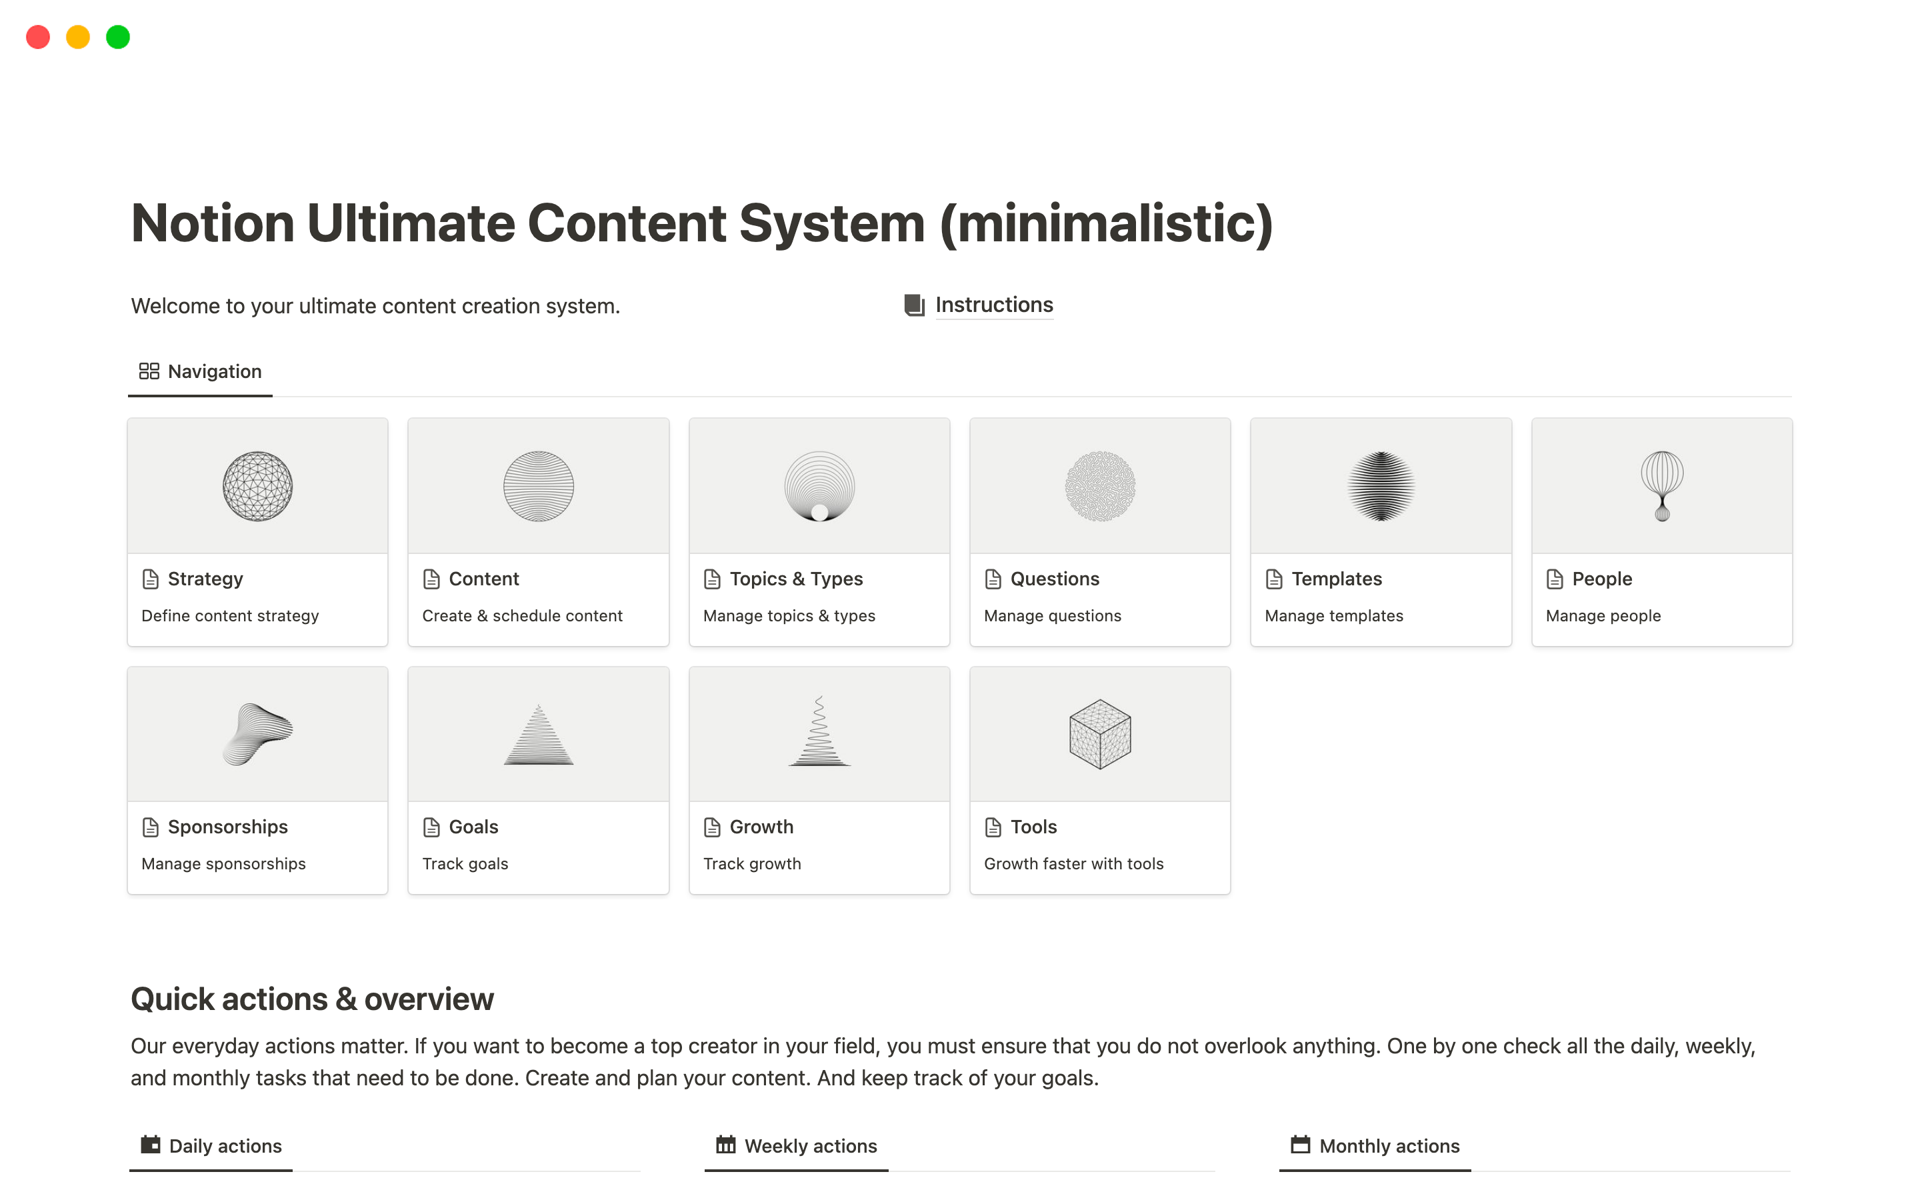Click the Goals page icon
Image resolution: width=1920 pixels, height=1200 pixels.
point(432,827)
